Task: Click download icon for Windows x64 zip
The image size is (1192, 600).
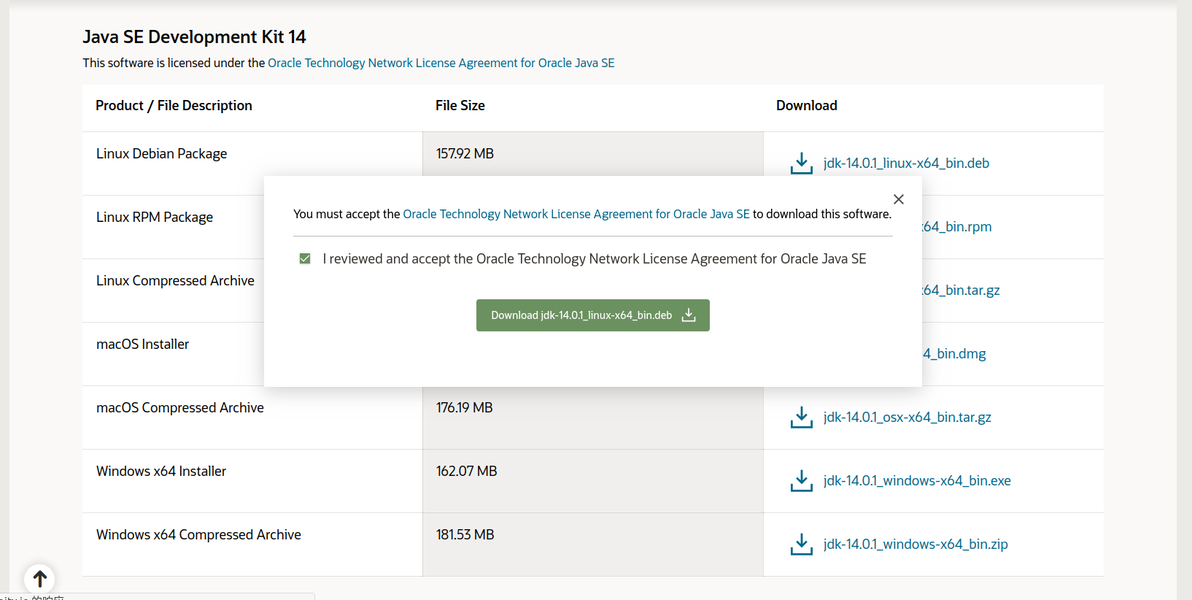Action: pos(801,544)
